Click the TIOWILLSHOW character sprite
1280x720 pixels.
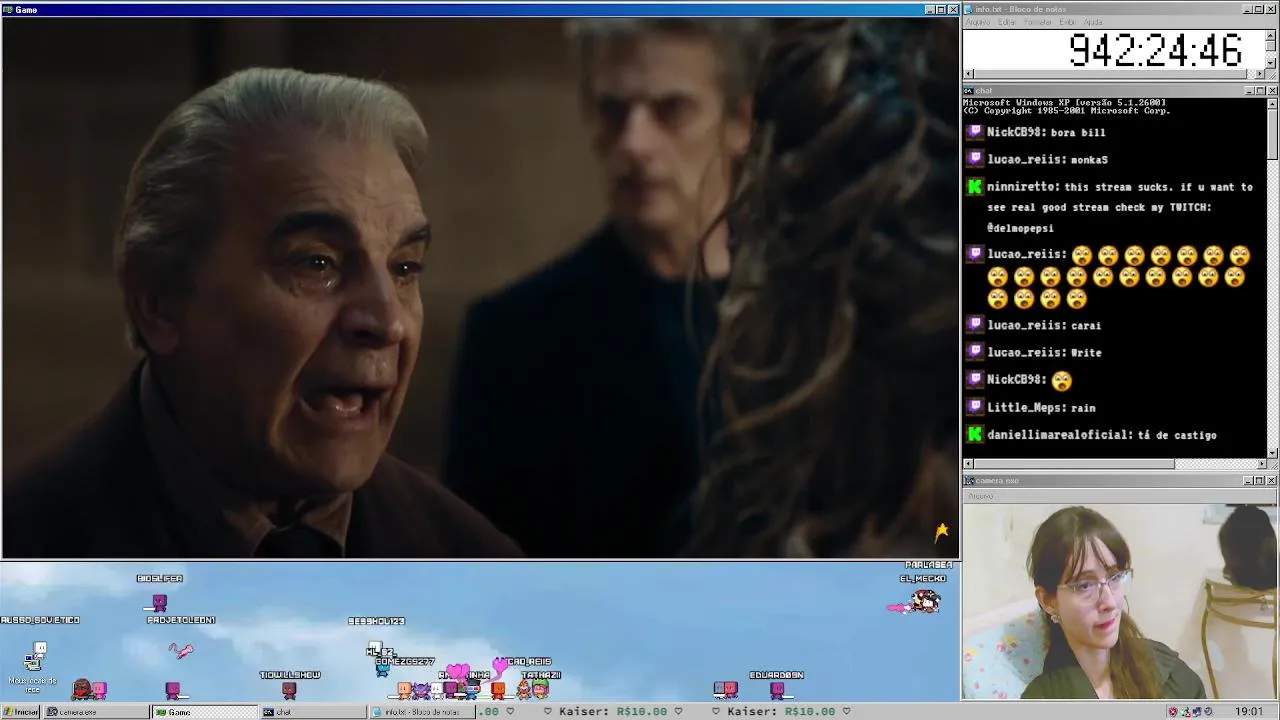(x=289, y=689)
